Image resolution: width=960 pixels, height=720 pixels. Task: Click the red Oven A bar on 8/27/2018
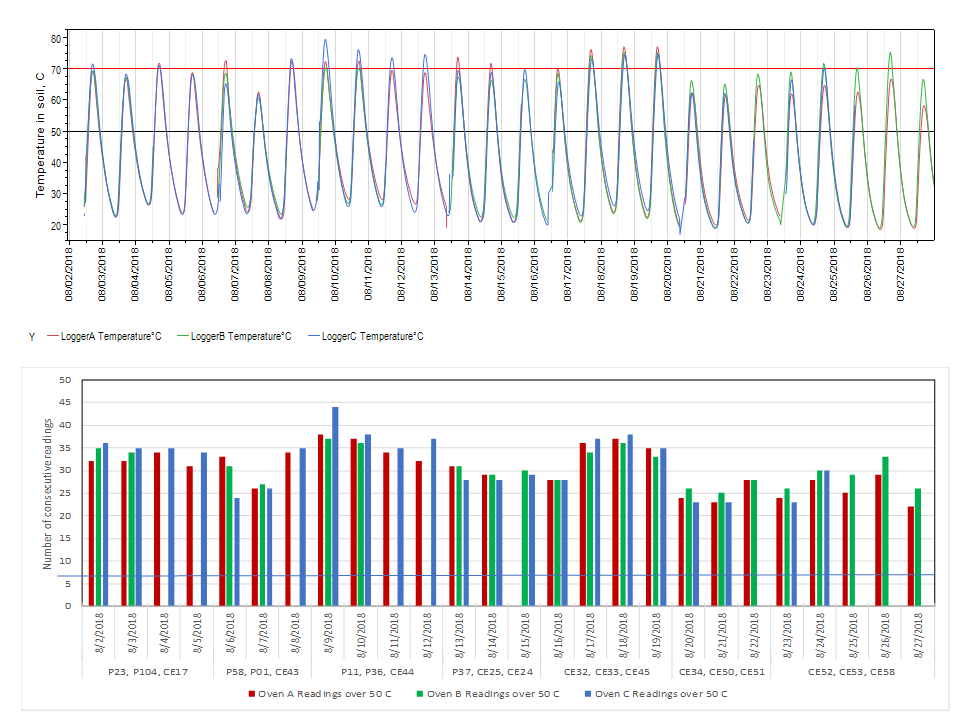(x=911, y=556)
